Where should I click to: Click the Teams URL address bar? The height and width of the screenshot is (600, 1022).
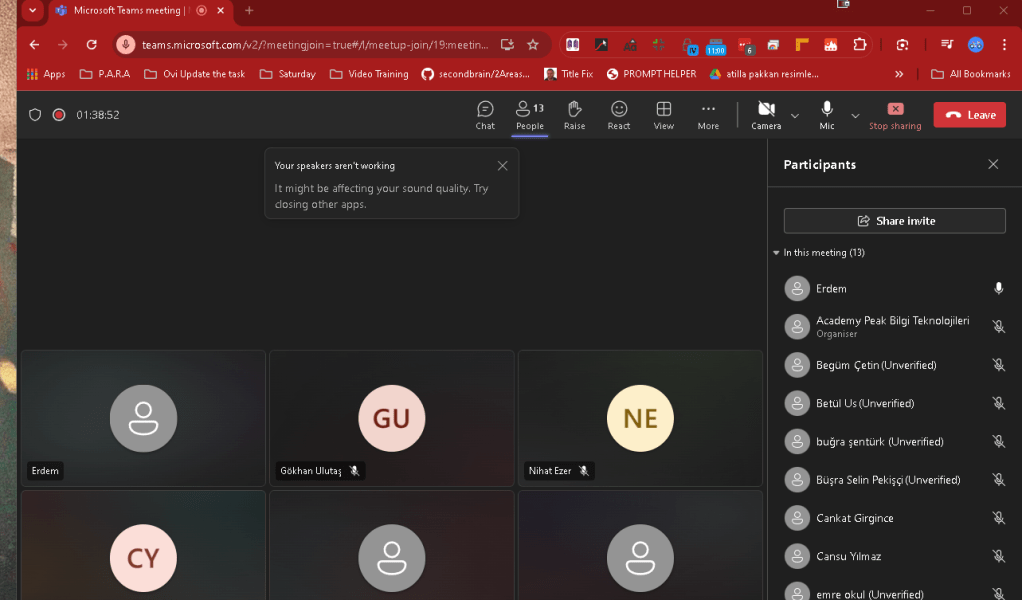coord(315,45)
